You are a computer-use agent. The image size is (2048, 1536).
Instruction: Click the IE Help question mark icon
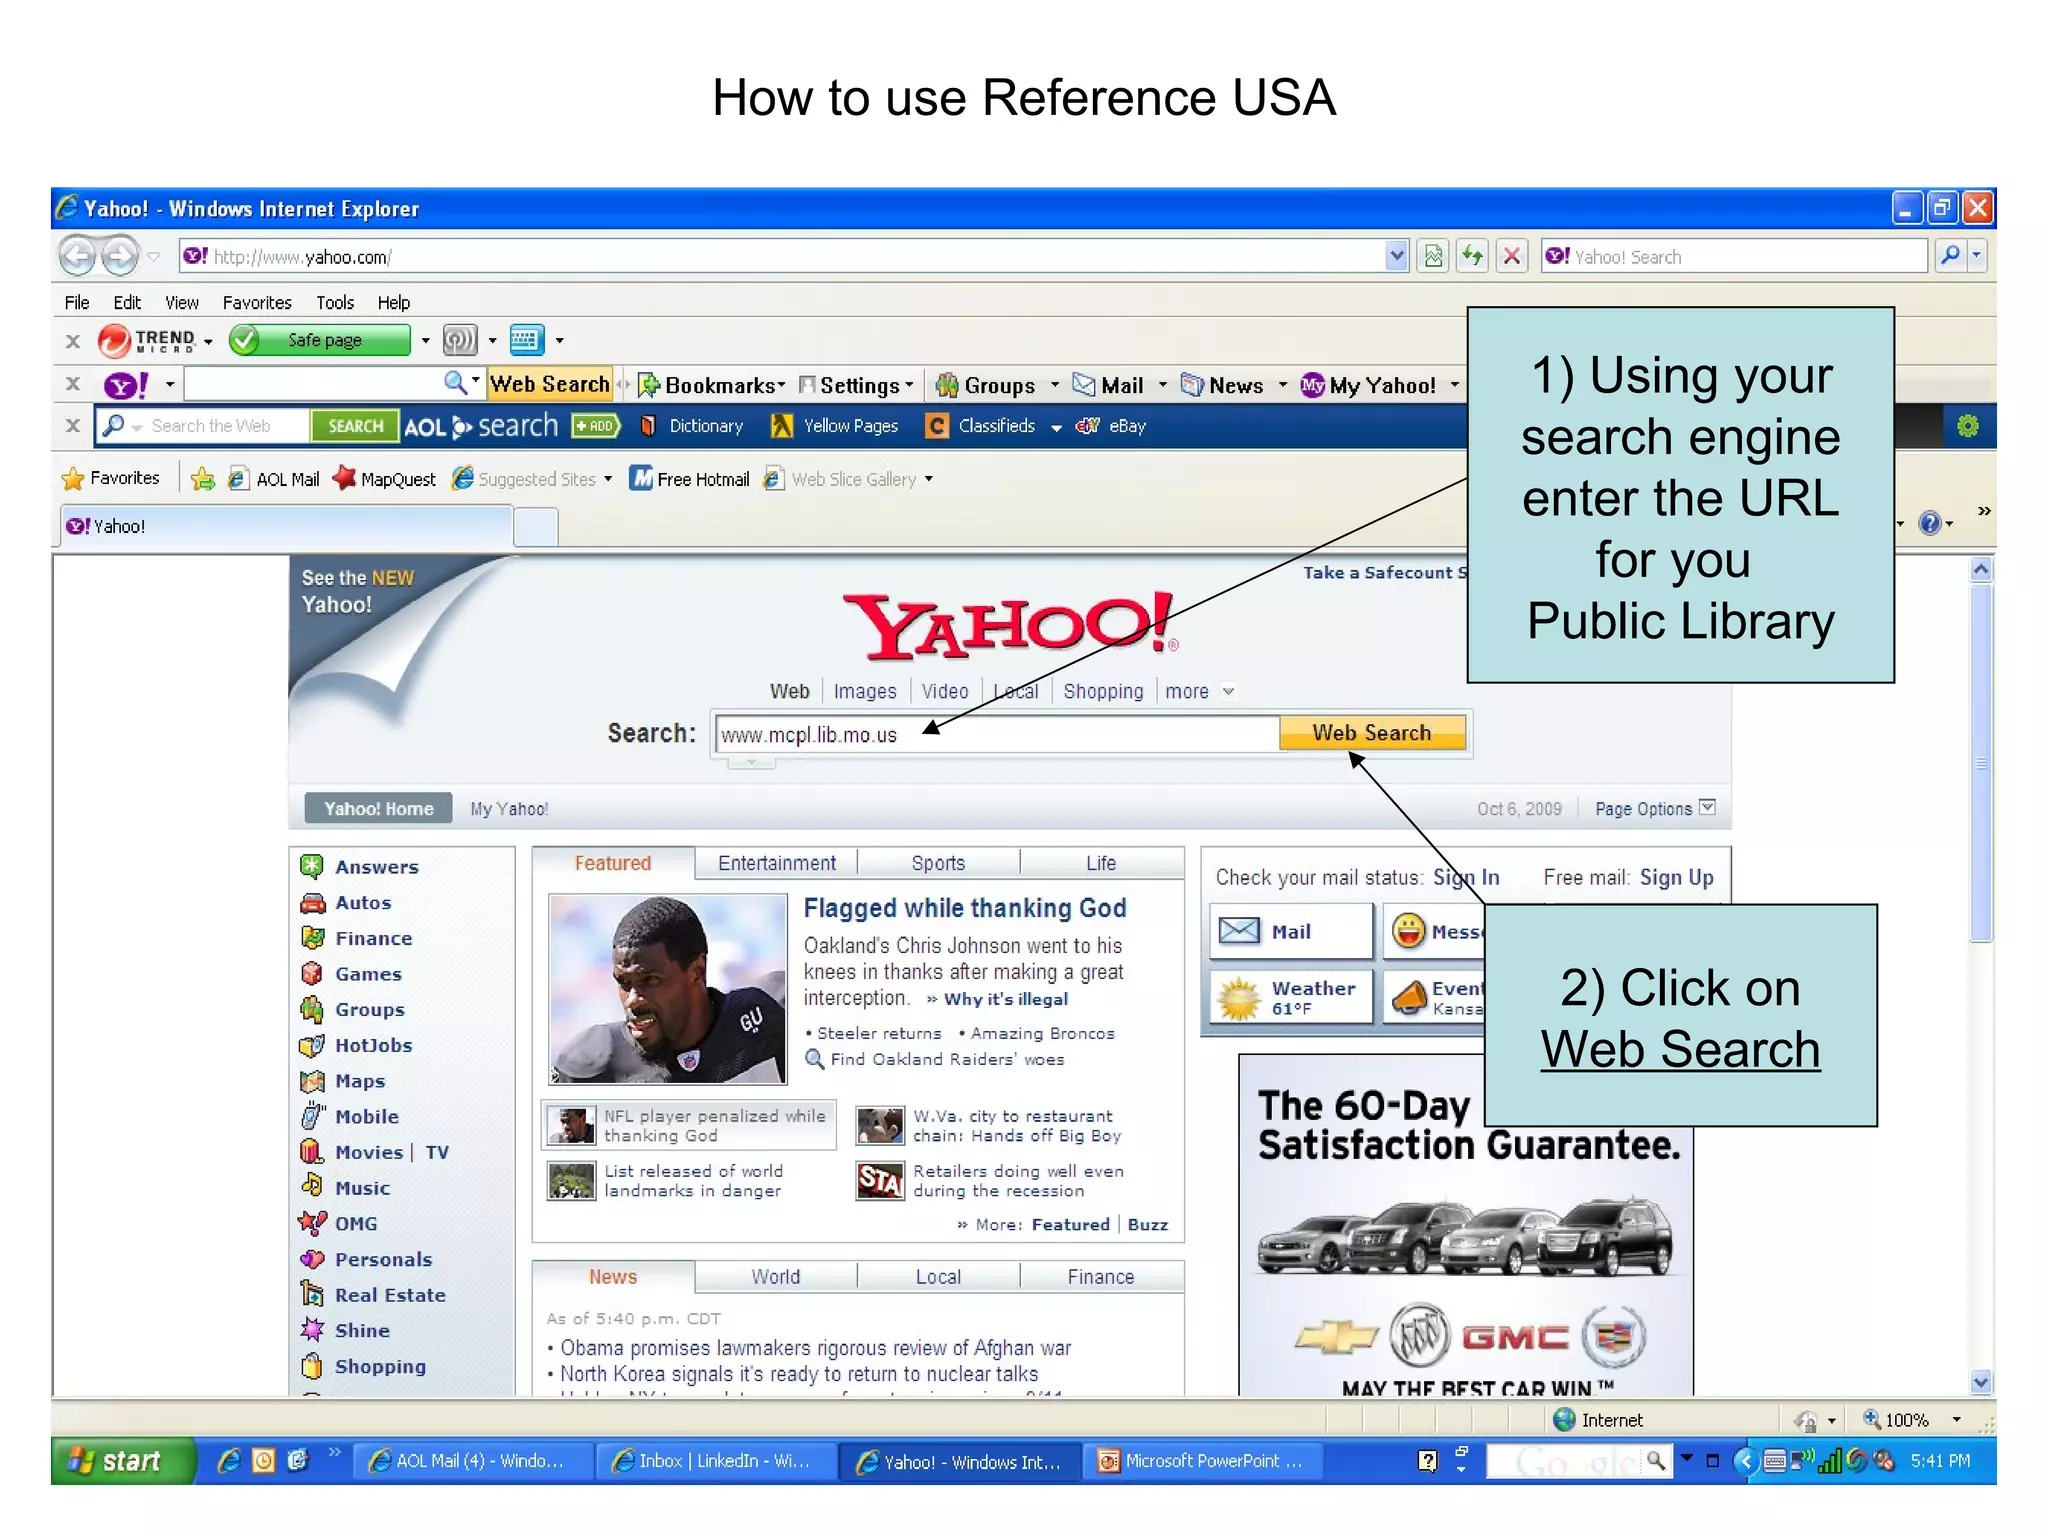[1930, 523]
